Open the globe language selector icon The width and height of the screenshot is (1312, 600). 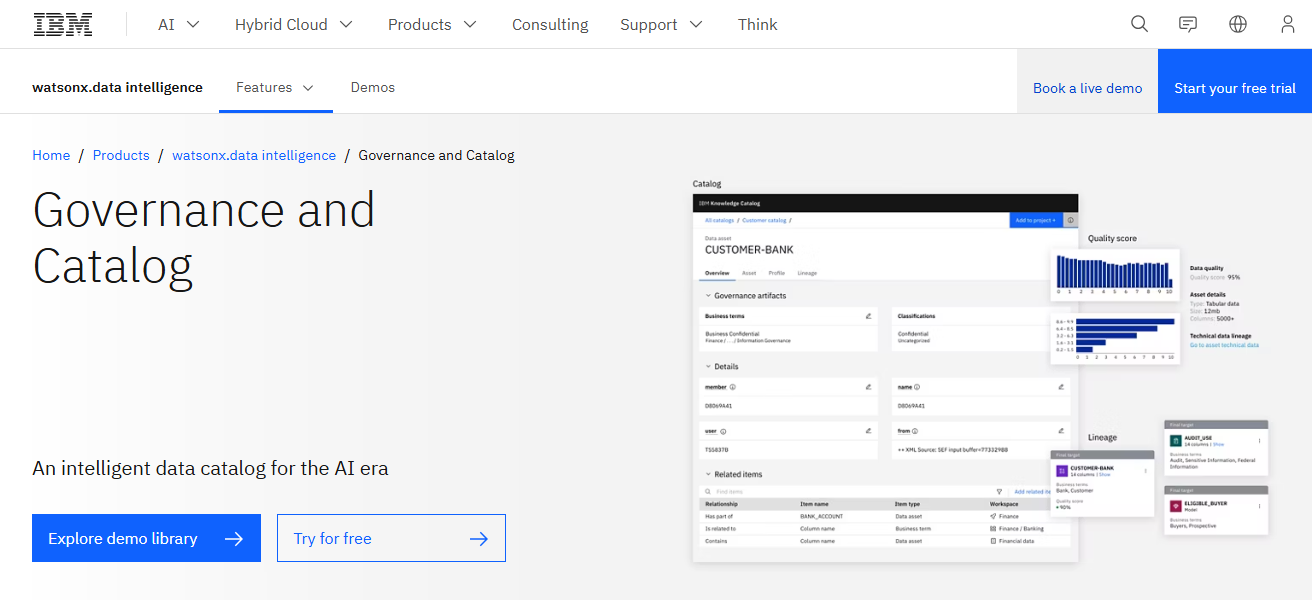pos(1237,23)
